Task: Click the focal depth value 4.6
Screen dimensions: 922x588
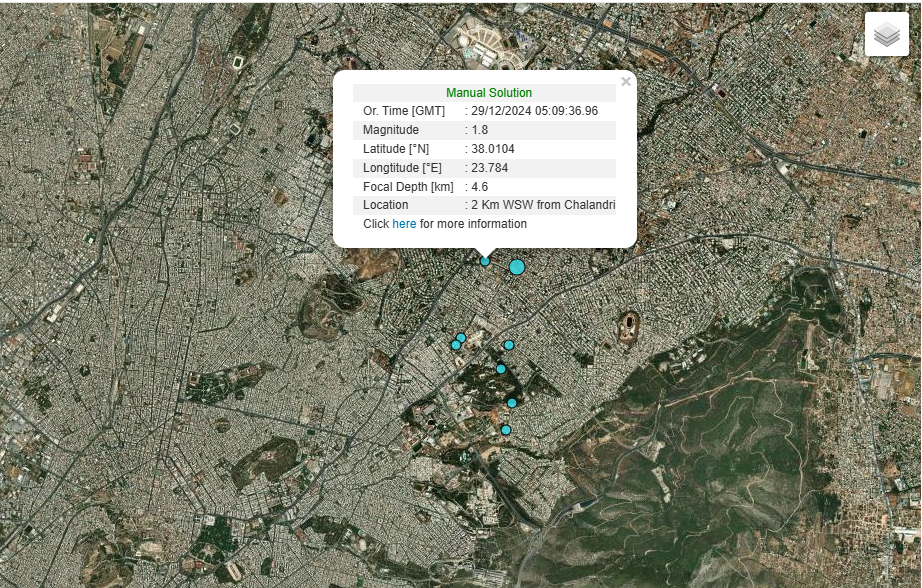Action: click(x=480, y=187)
